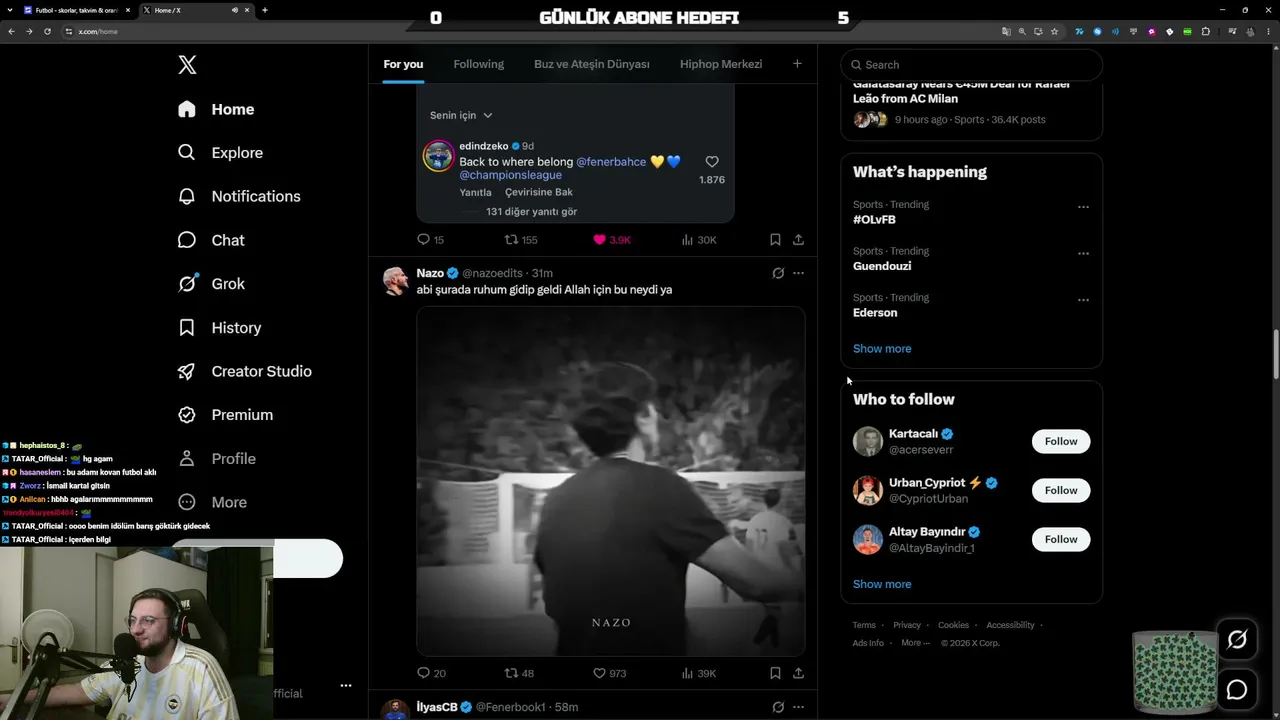The height and width of the screenshot is (720, 1280).
Task: Open the Explore page
Action: point(220,153)
